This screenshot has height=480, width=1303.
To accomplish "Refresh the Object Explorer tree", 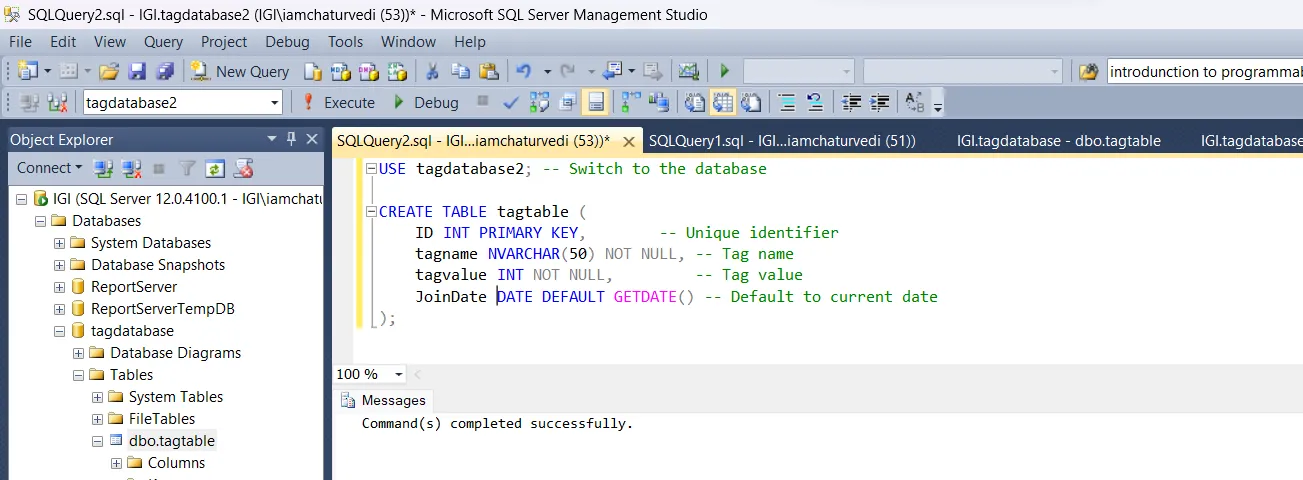I will tap(215, 168).
